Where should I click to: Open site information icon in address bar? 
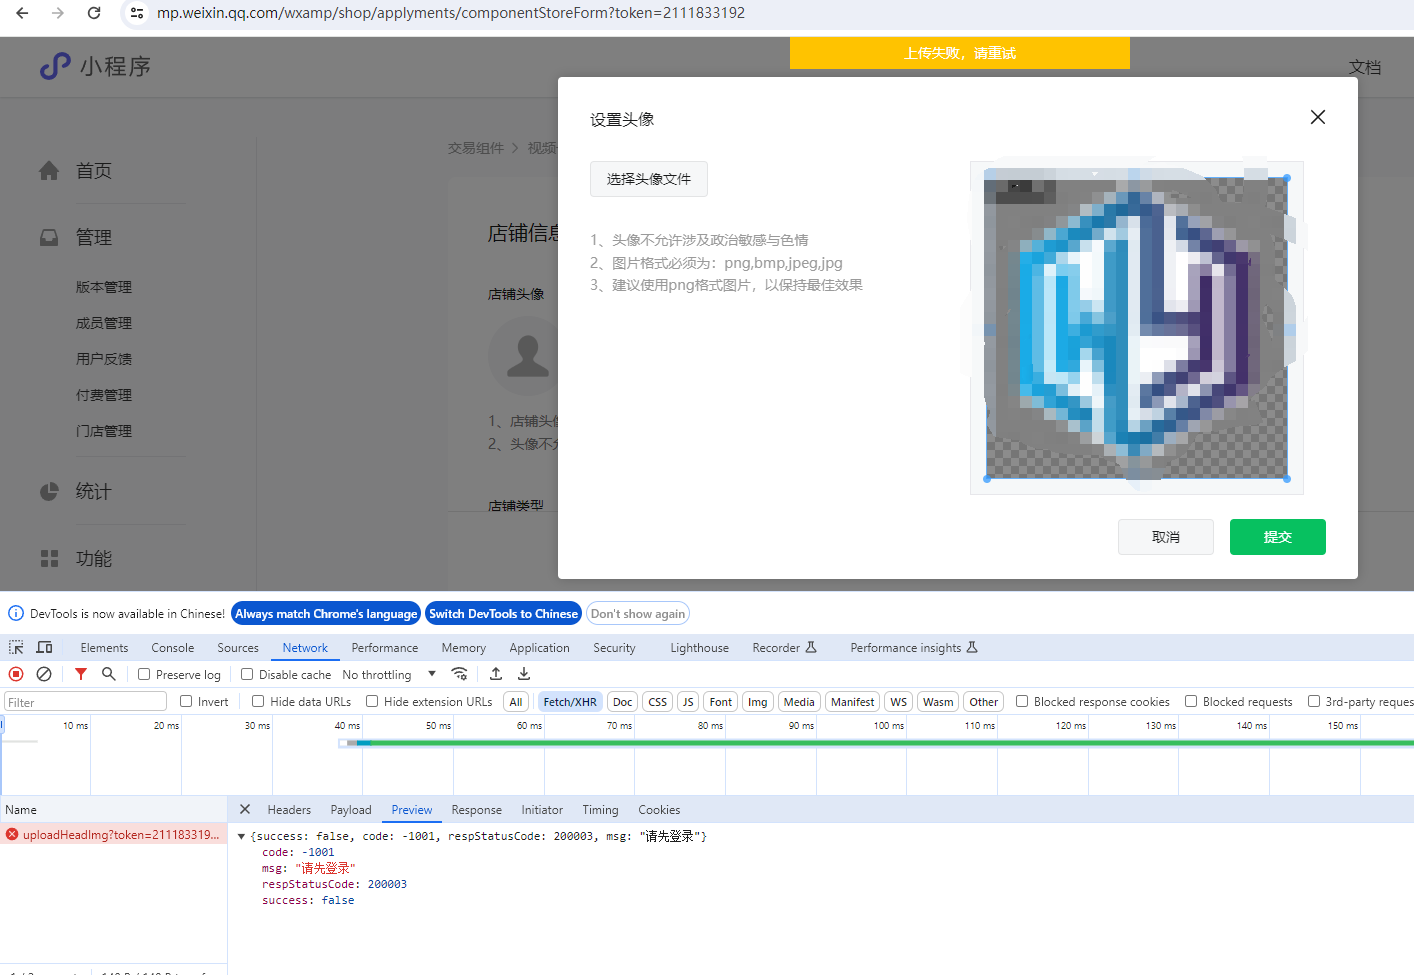pyautogui.click(x=137, y=13)
